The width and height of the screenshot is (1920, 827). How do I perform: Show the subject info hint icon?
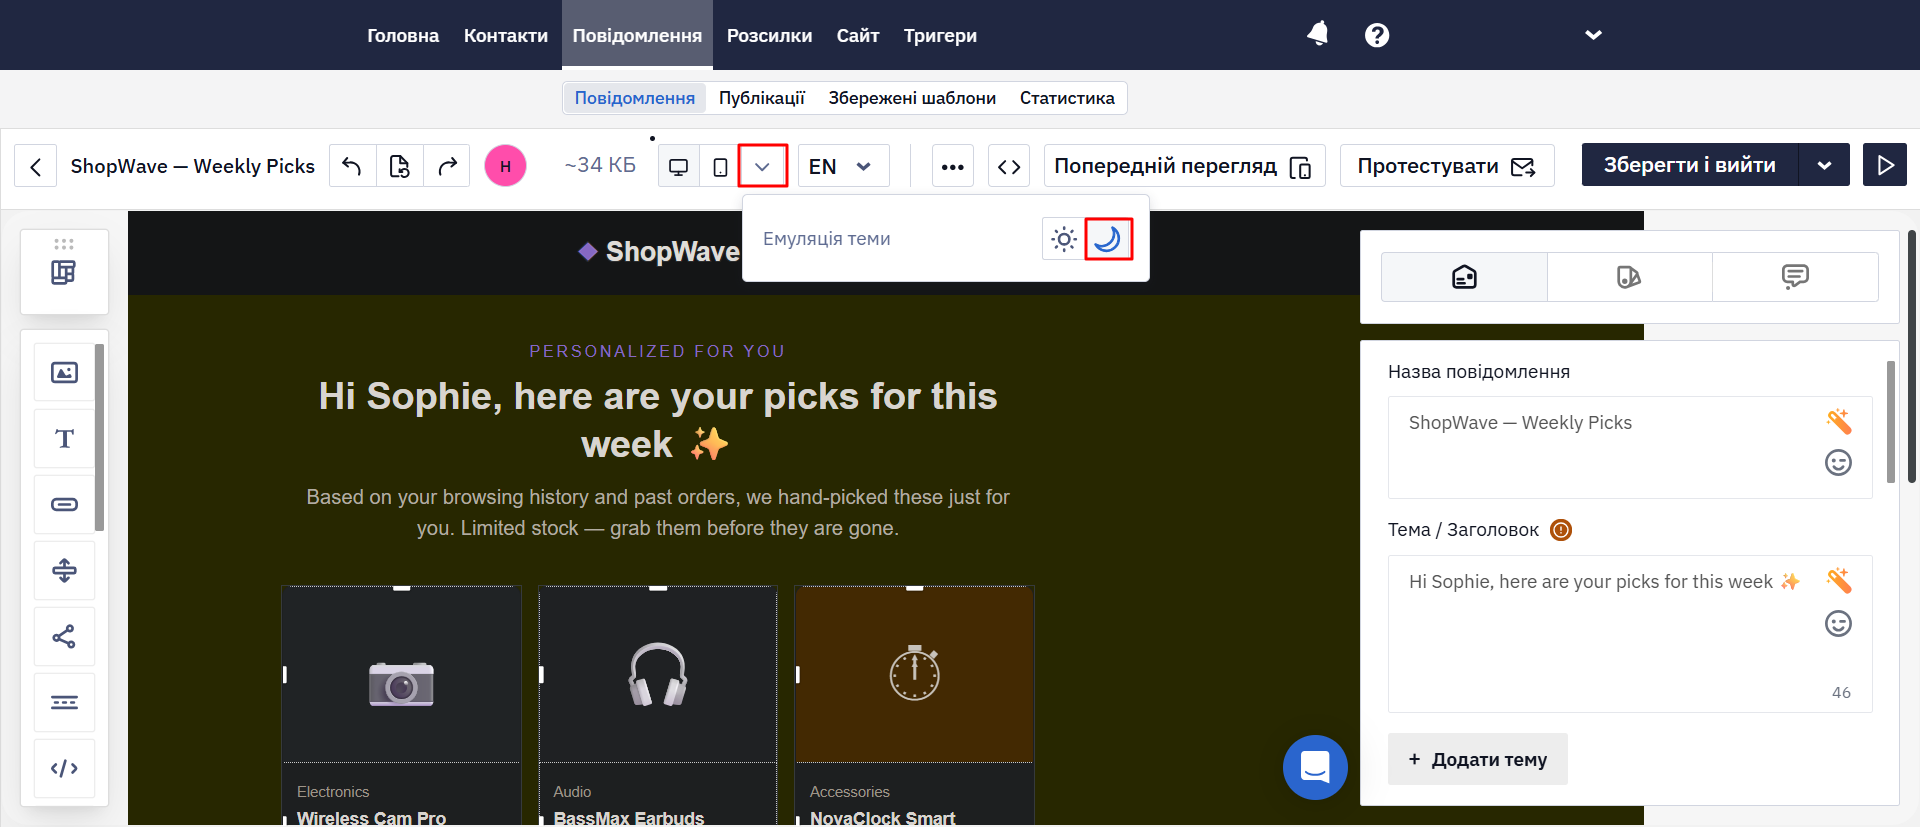[1560, 530]
